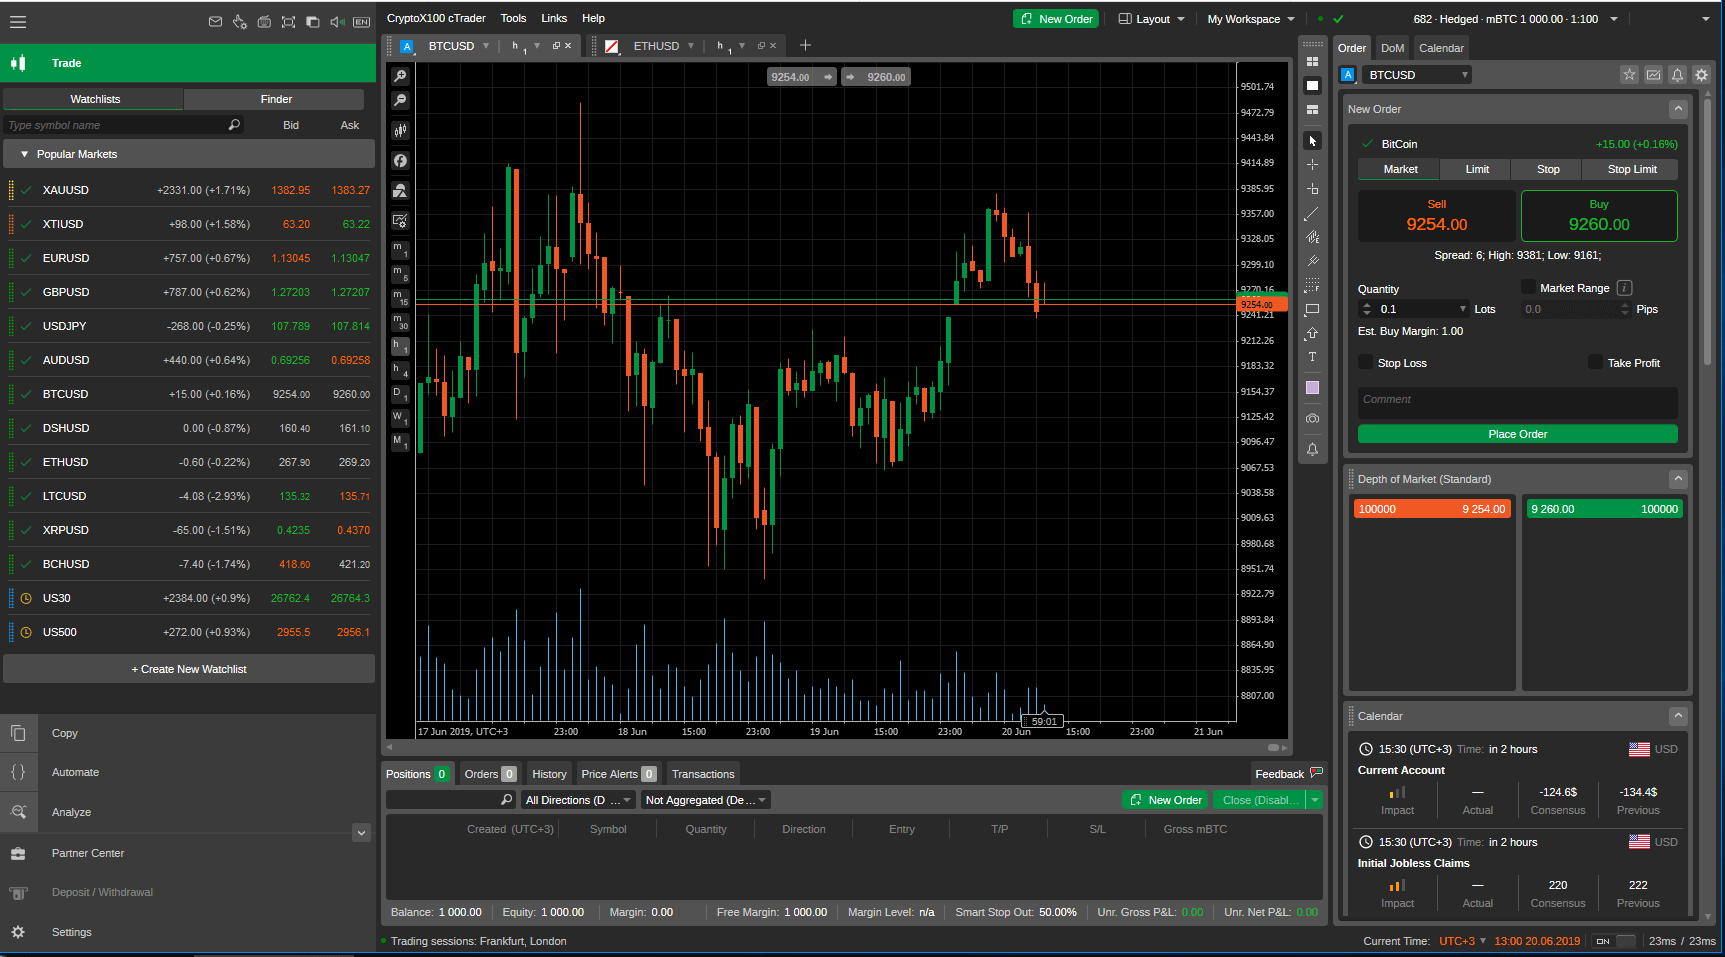Image resolution: width=1725 pixels, height=957 pixels.
Task: Change chart type with the candlestick icon
Action: pyautogui.click(x=400, y=130)
